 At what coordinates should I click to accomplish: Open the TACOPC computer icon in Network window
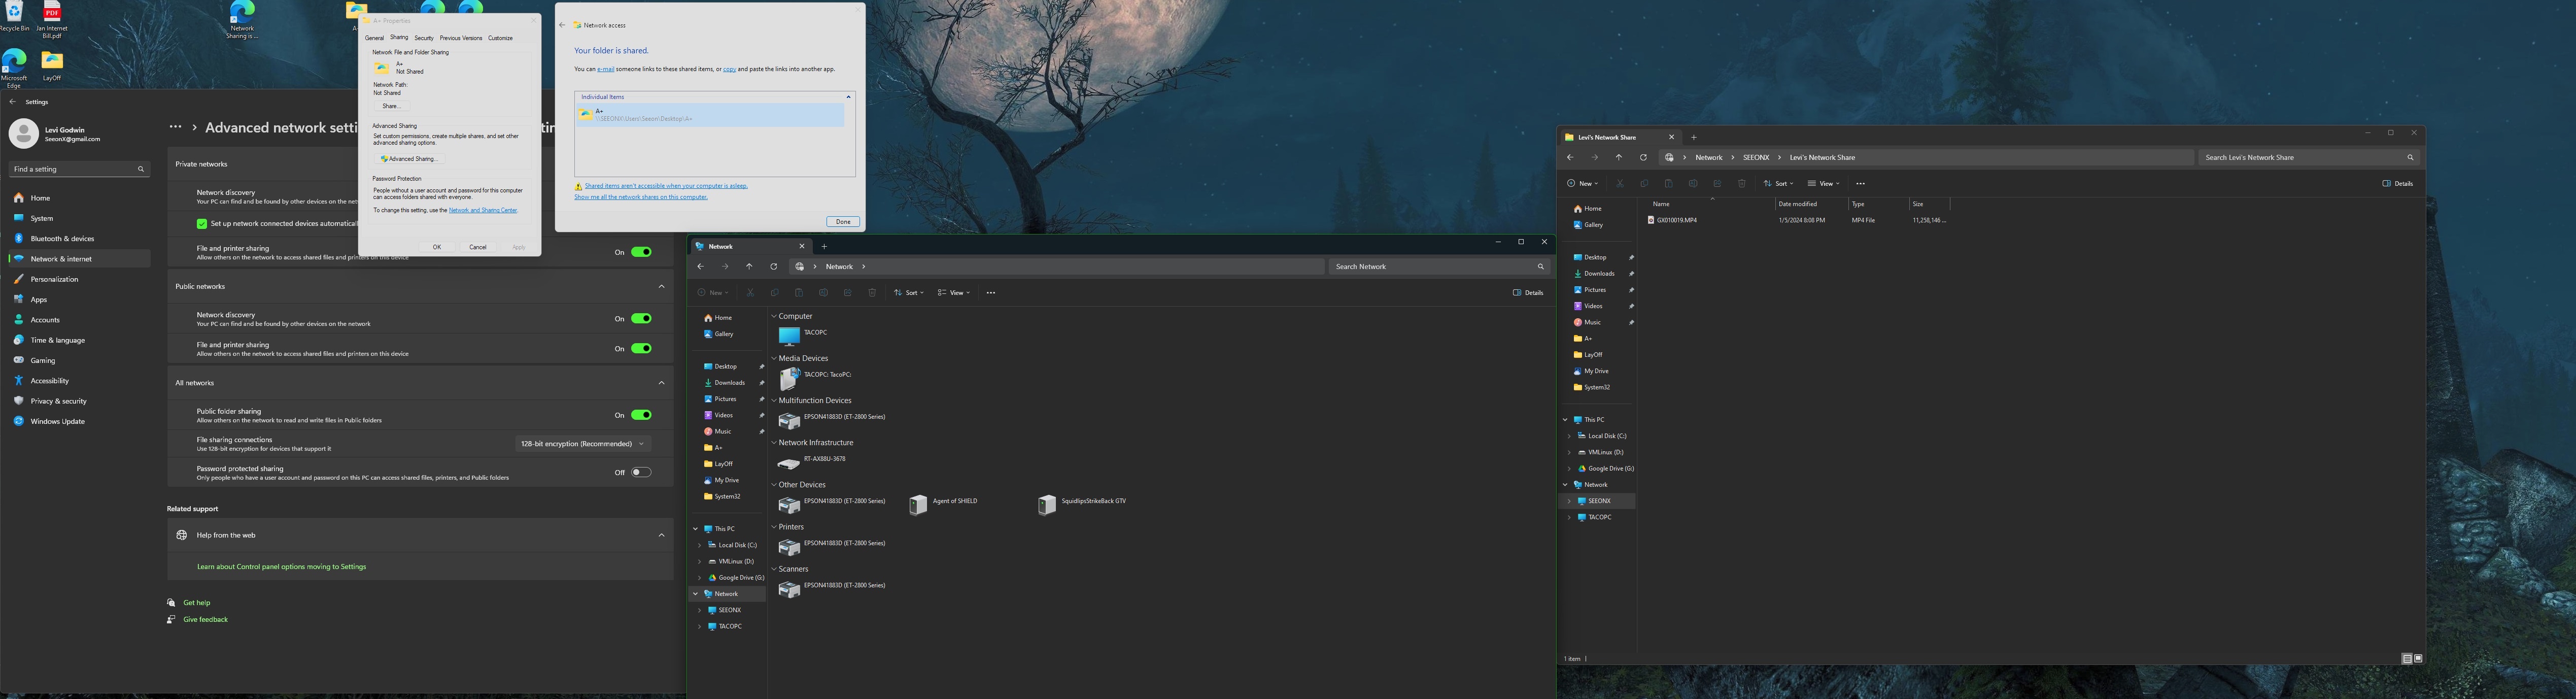point(803,336)
